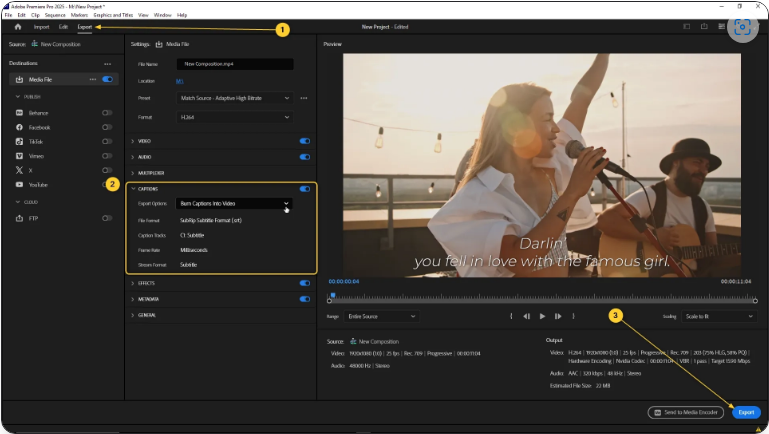Screen dimensions: 769x434
Task: Collapse the Cloud destinations group
Action: tap(18, 202)
